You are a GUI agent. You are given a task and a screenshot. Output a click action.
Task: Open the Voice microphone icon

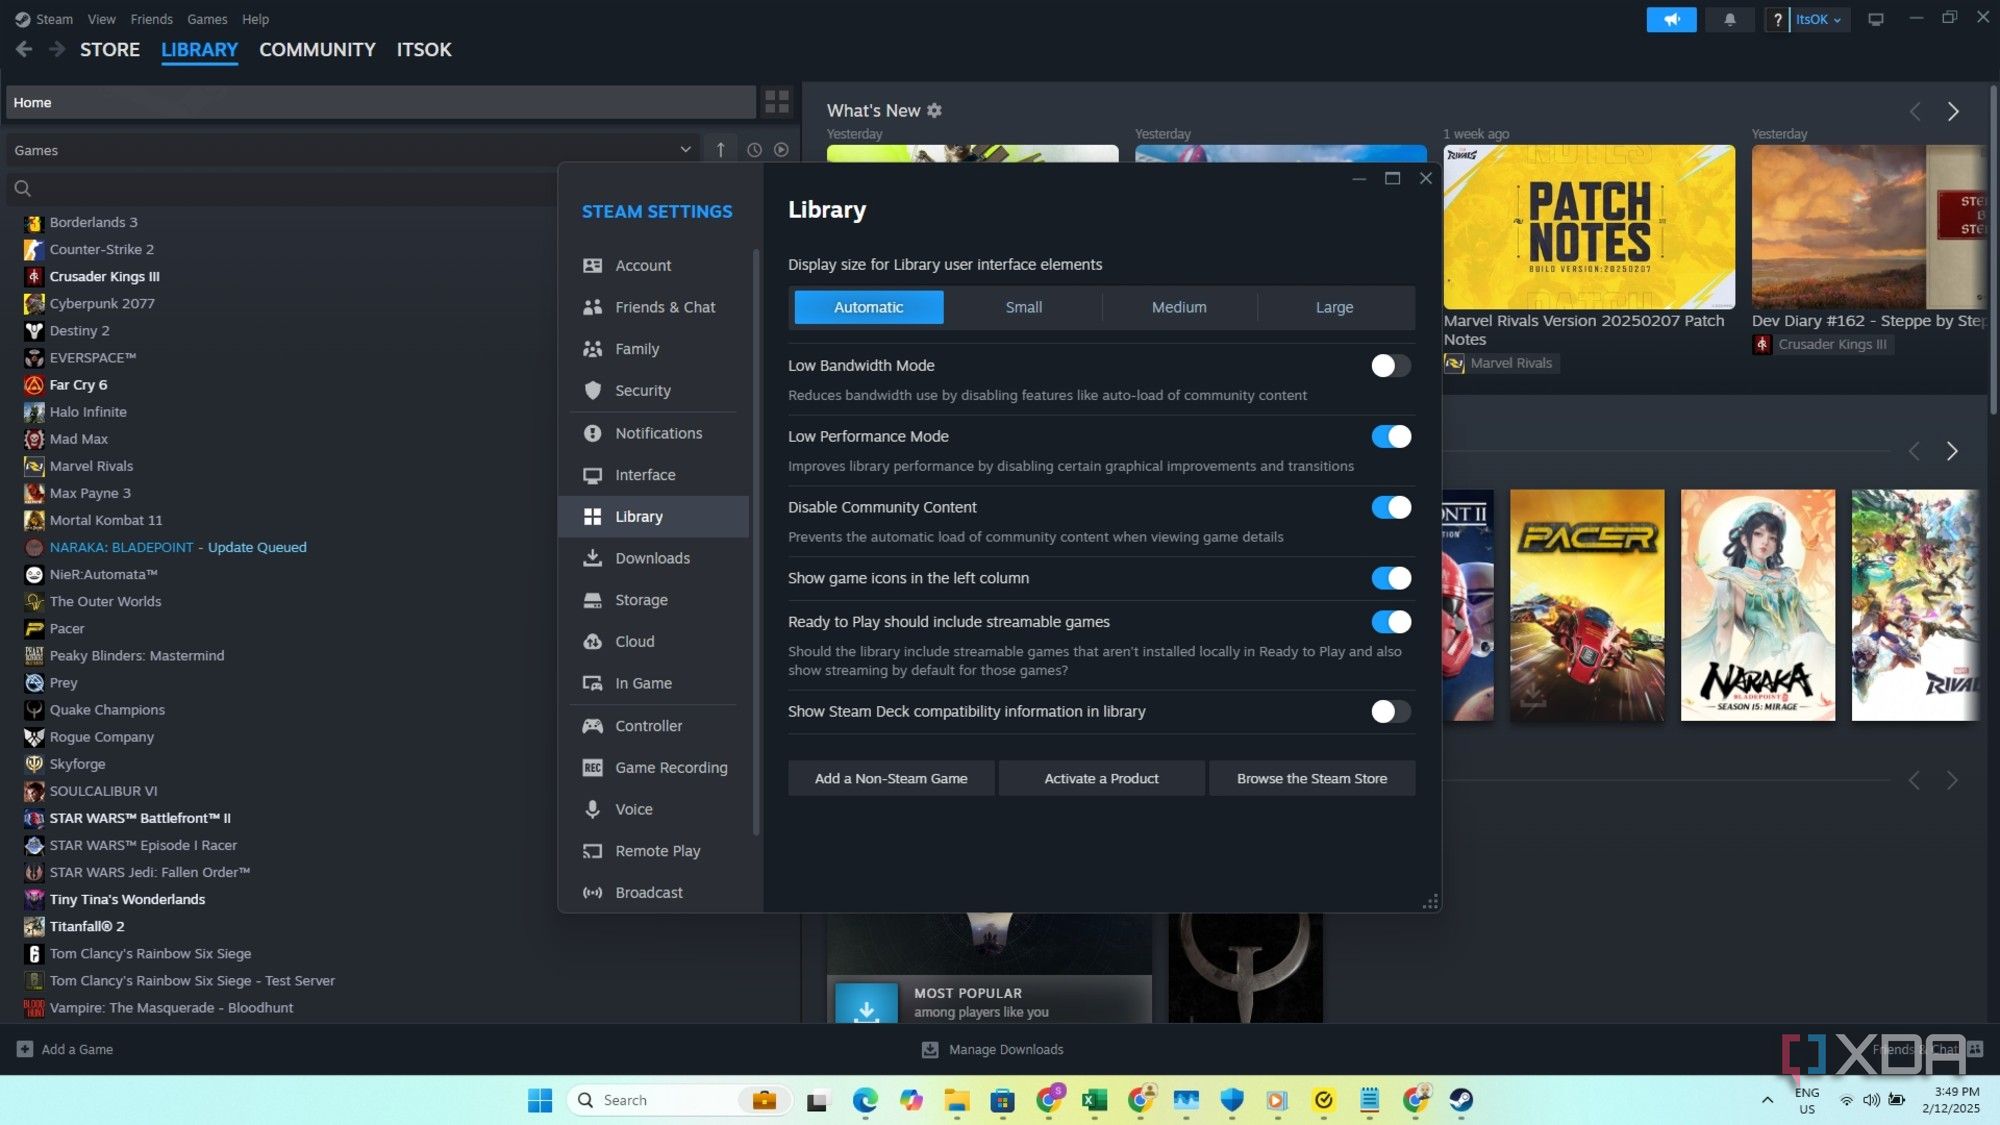[592, 809]
